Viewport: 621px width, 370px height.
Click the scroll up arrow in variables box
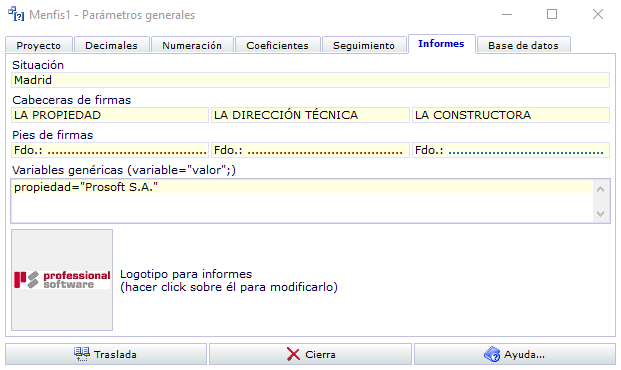click(x=600, y=189)
